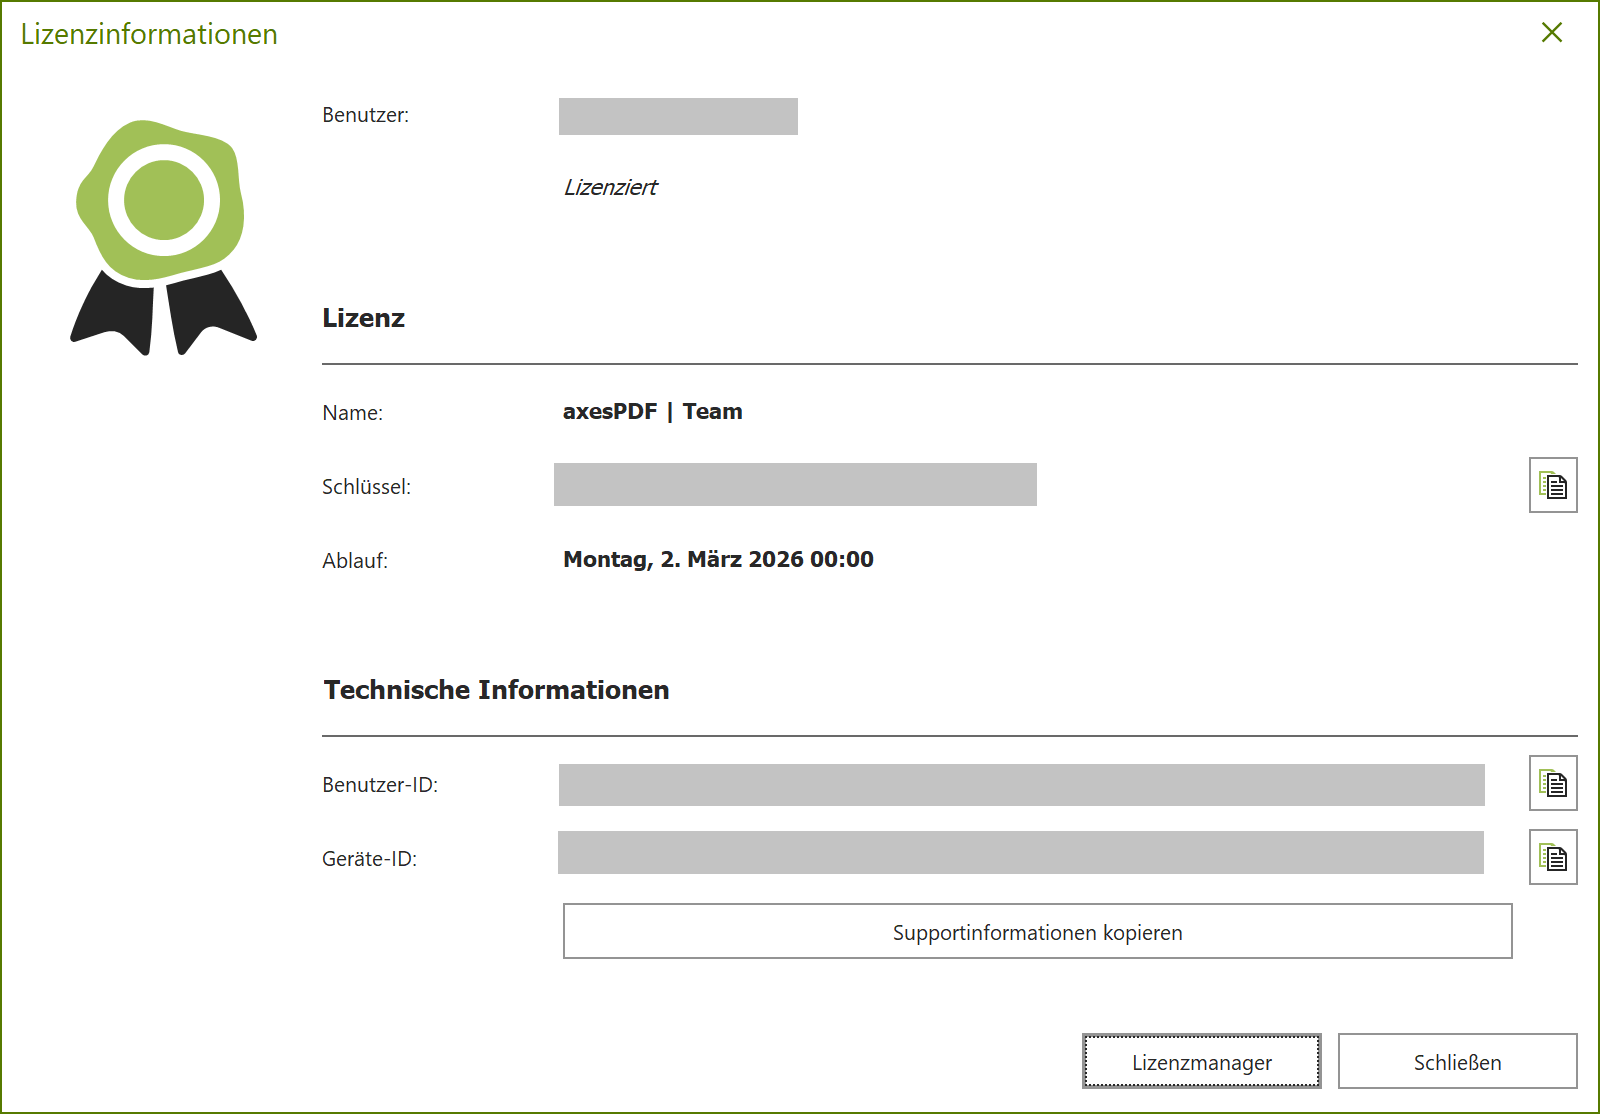Copy the Benutzer-ID value
1600x1114 pixels.
coord(1553,783)
